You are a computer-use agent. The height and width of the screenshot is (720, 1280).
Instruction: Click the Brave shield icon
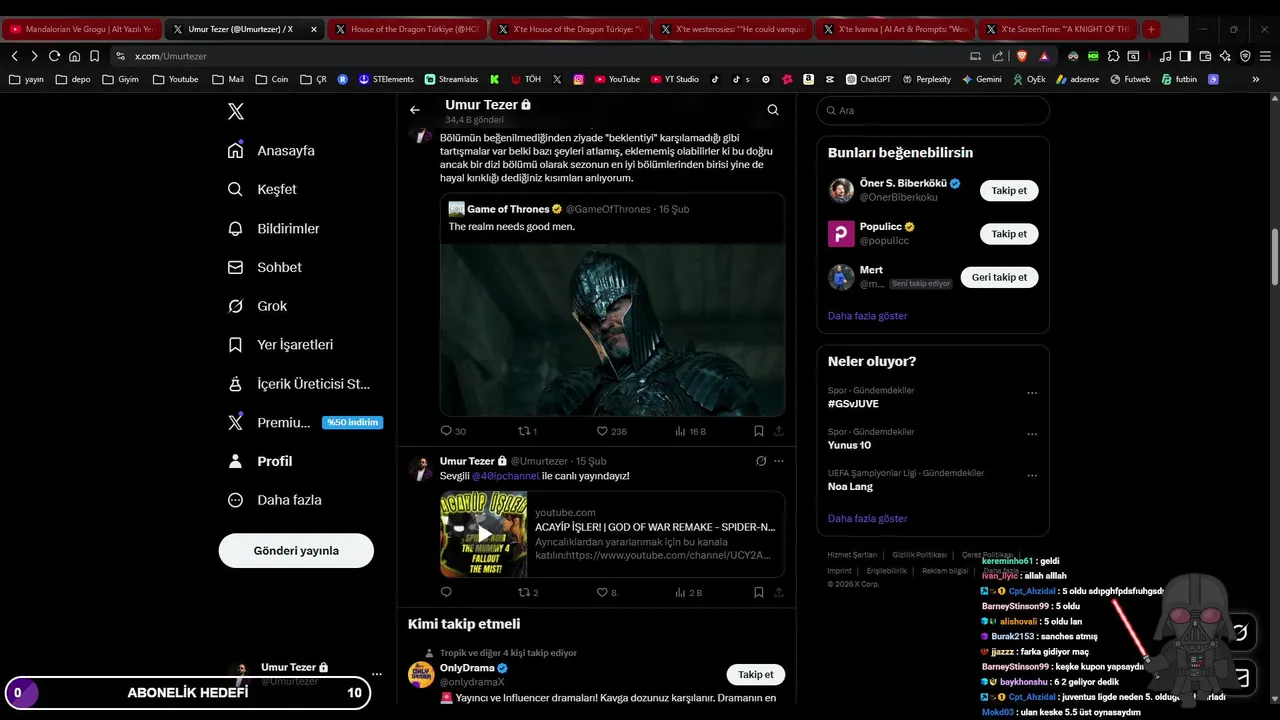click(1022, 56)
